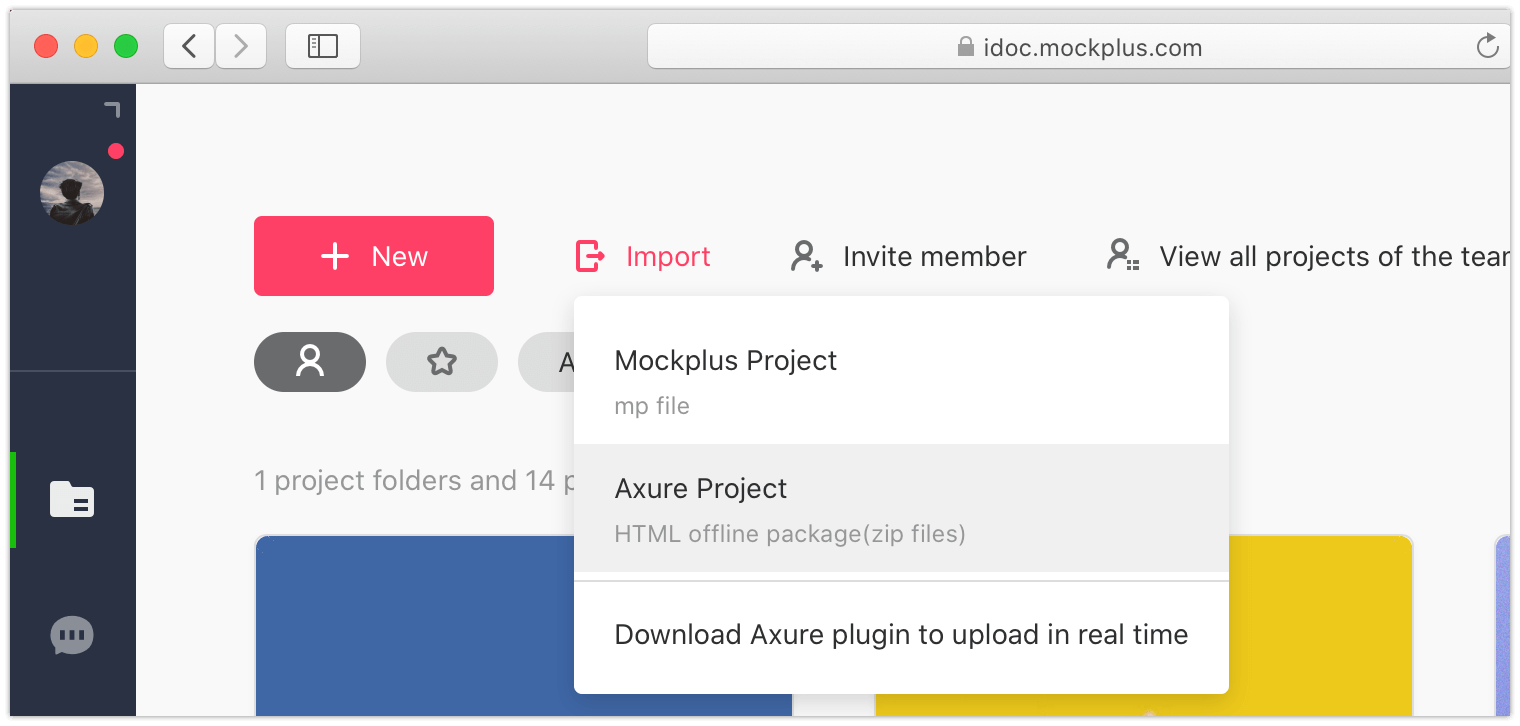1520x726 pixels.
Task: Click the profile avatar with notification dot
Action: click(x=71, y=192)
